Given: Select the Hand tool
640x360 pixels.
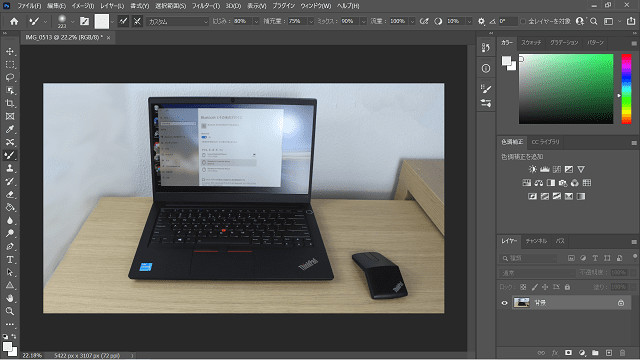Looking at the screenshot, I should (x=10, y=298).
